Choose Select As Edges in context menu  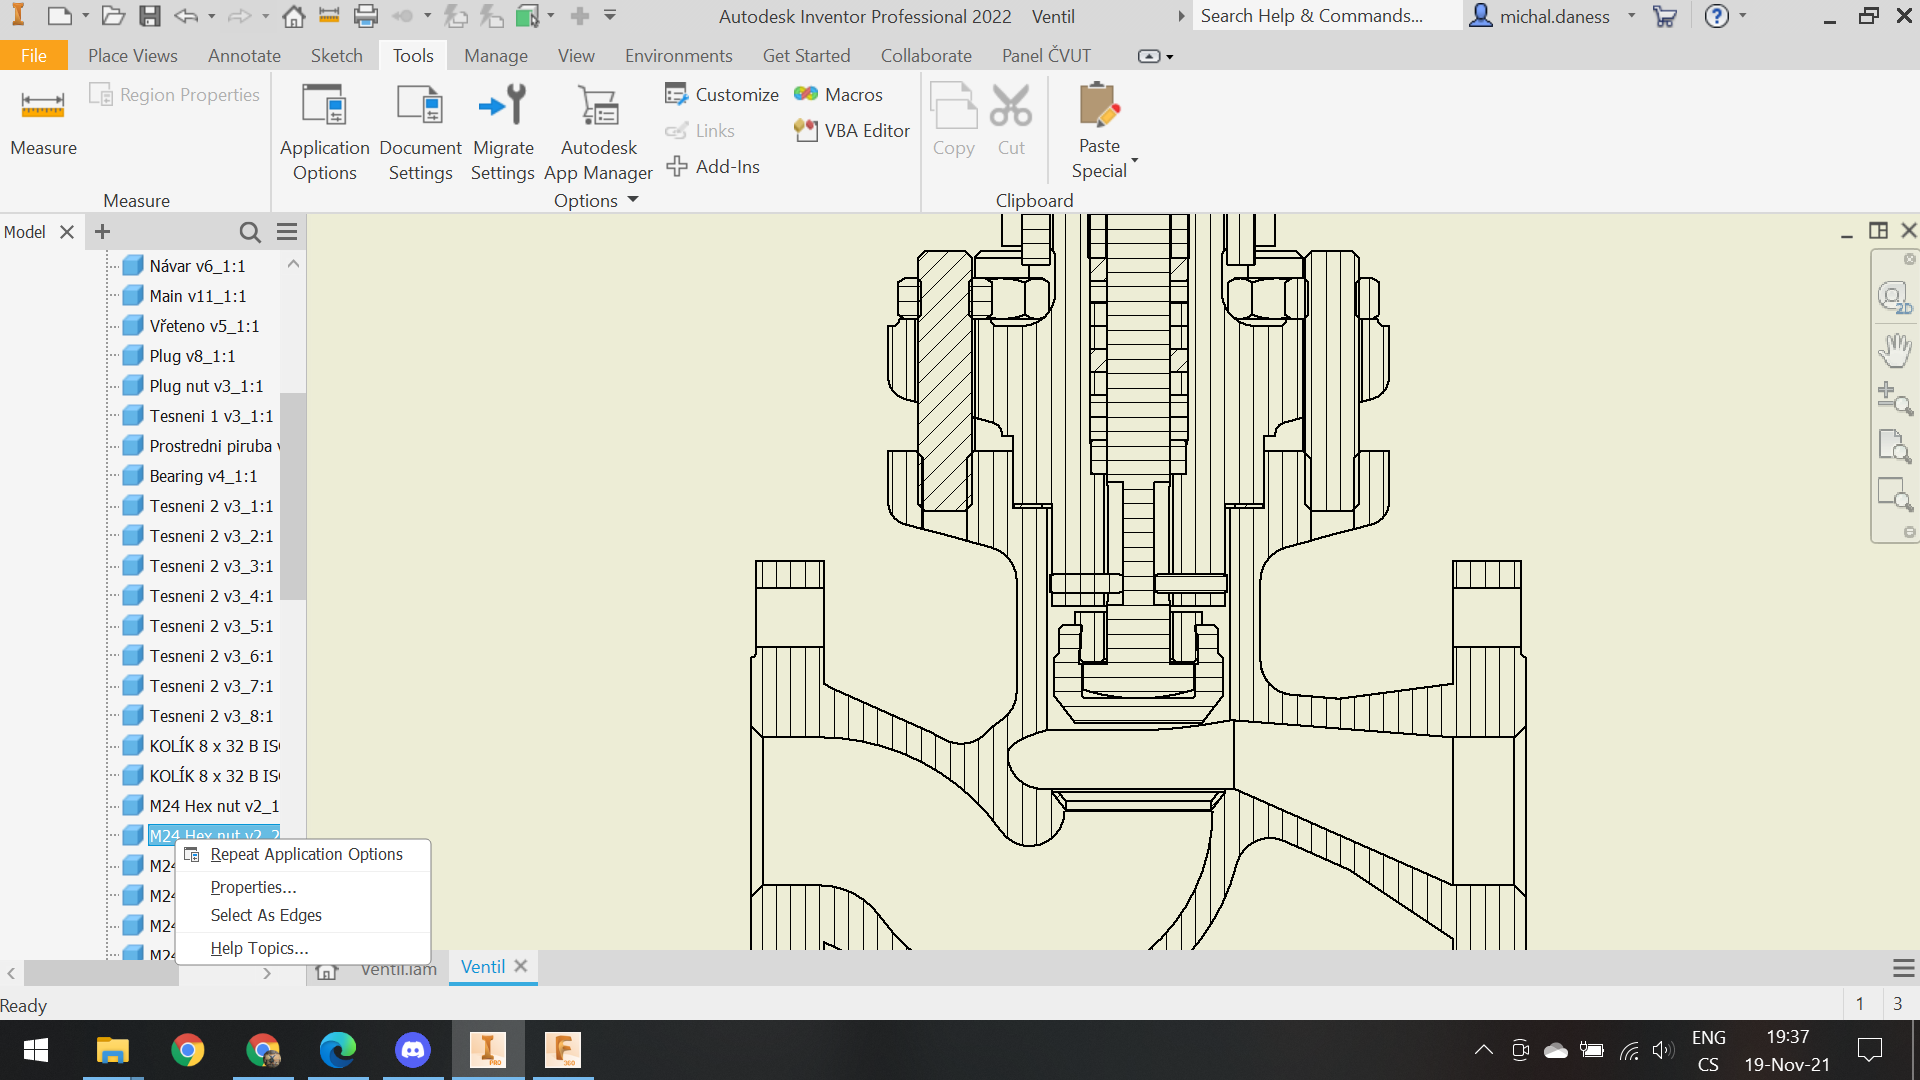[265, 915]
